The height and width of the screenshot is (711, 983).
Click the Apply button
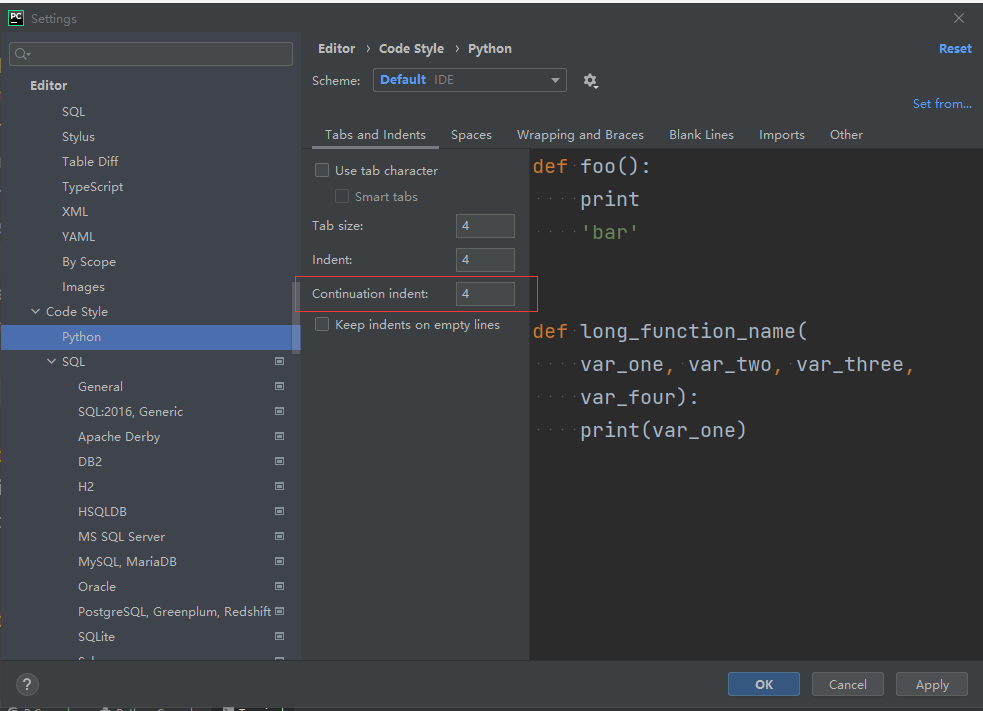(x=932, y=684)
